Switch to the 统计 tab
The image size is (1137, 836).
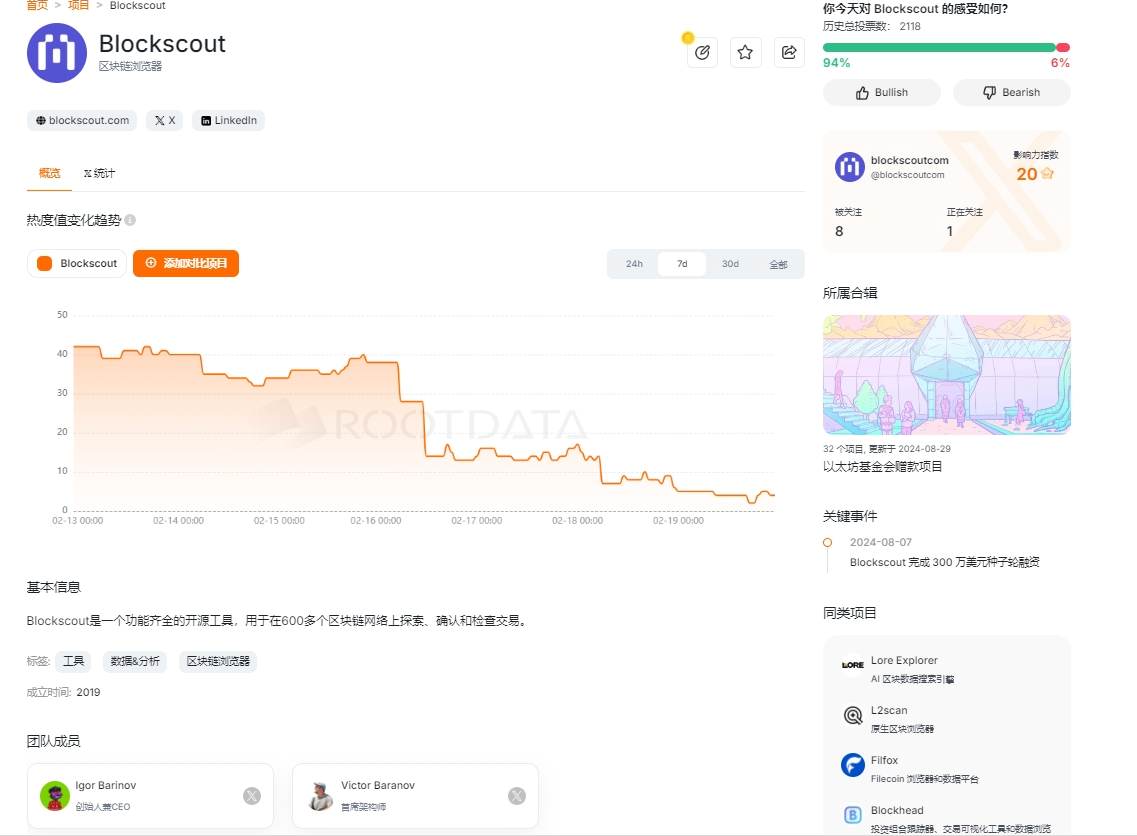(x=99, y=173)
